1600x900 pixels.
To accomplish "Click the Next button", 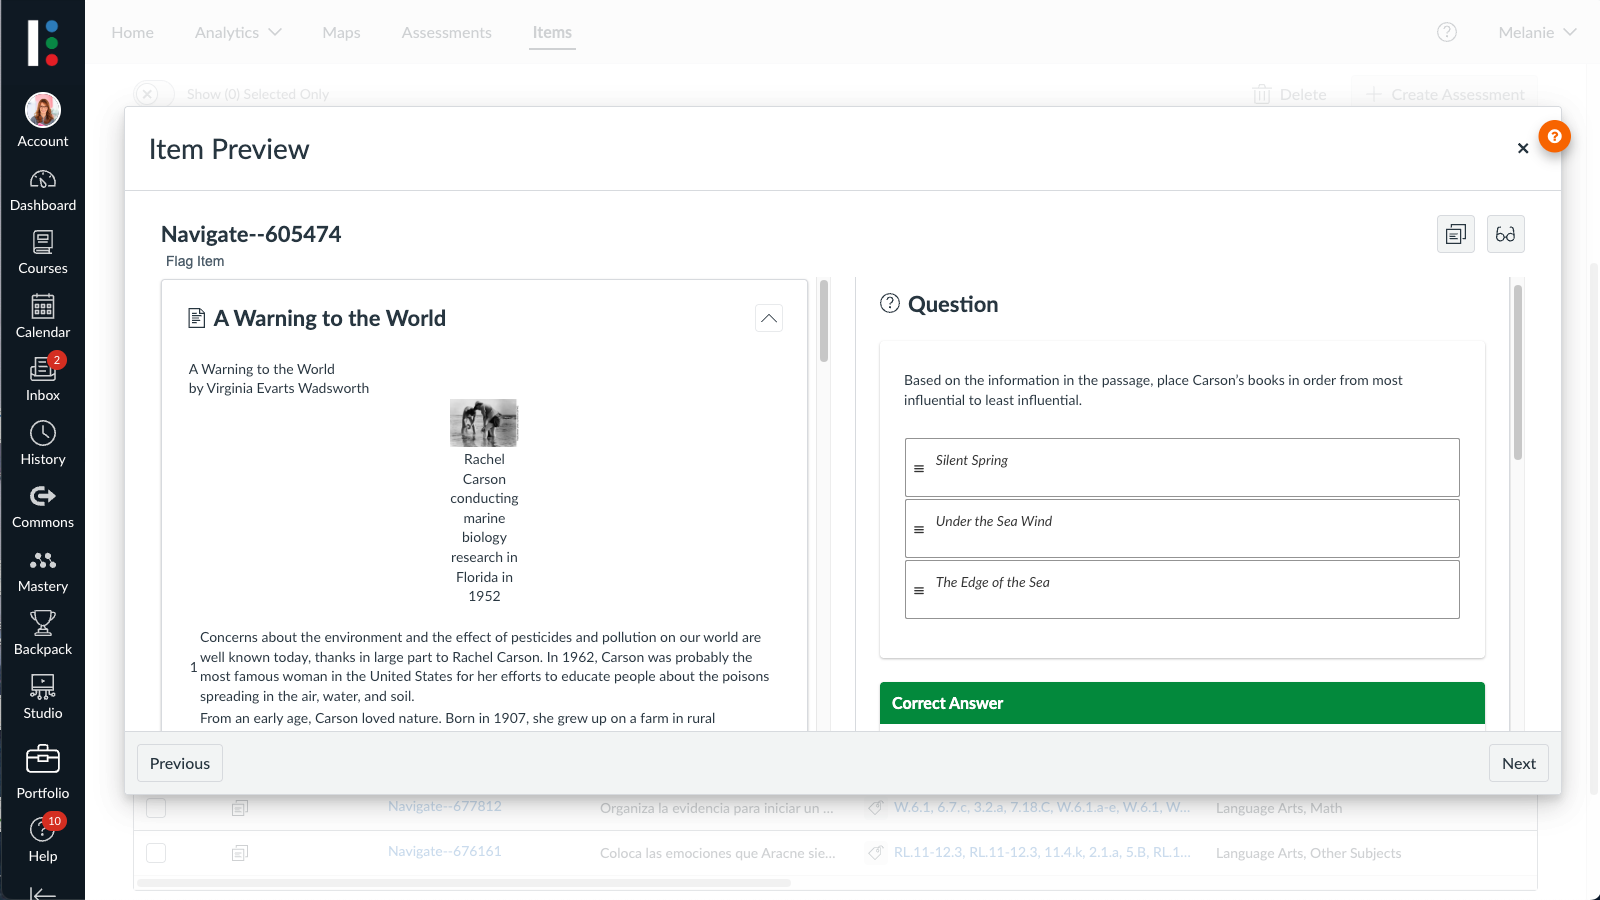I will [x=1518, y=763].
